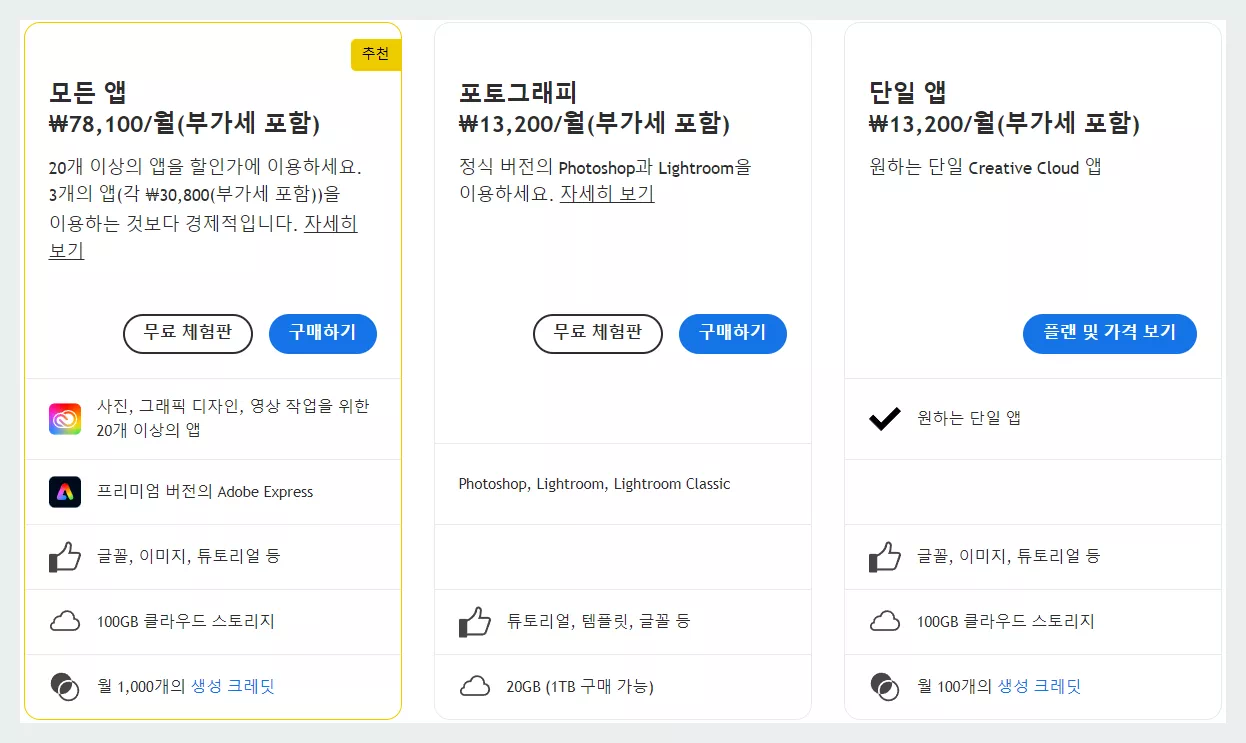Click the 생성 크레딧 link in 모든 앱

point(230,686)
